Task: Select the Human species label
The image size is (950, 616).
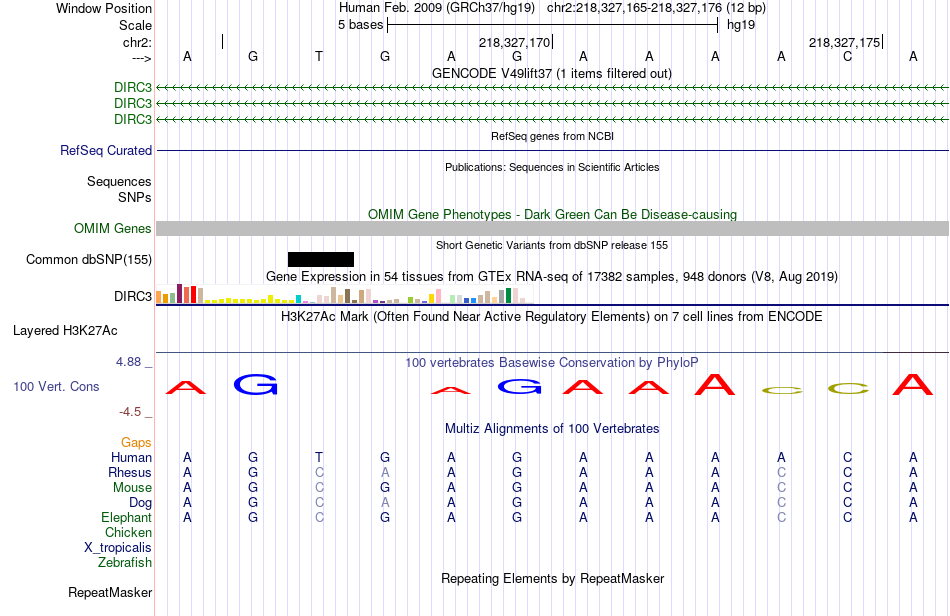Action: coord(131,457)
